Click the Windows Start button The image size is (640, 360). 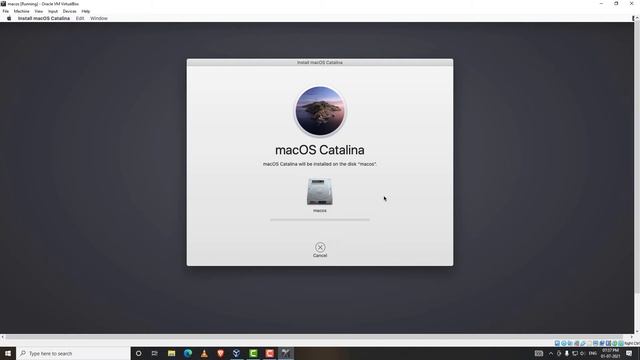[8, 353]
